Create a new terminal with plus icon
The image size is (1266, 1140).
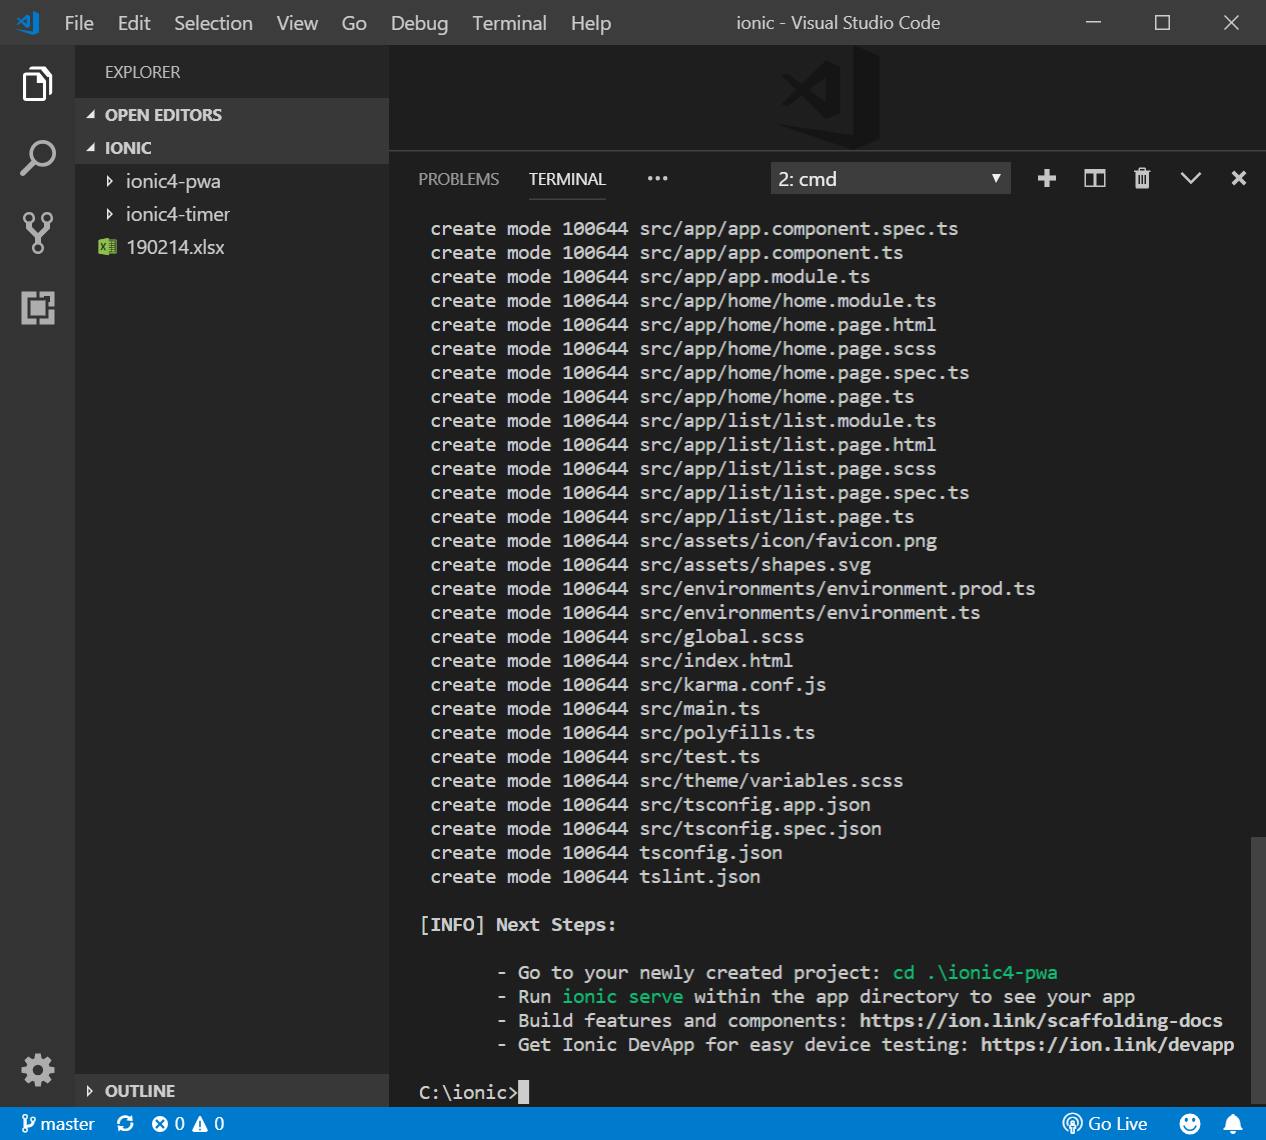coord(1047,179)
